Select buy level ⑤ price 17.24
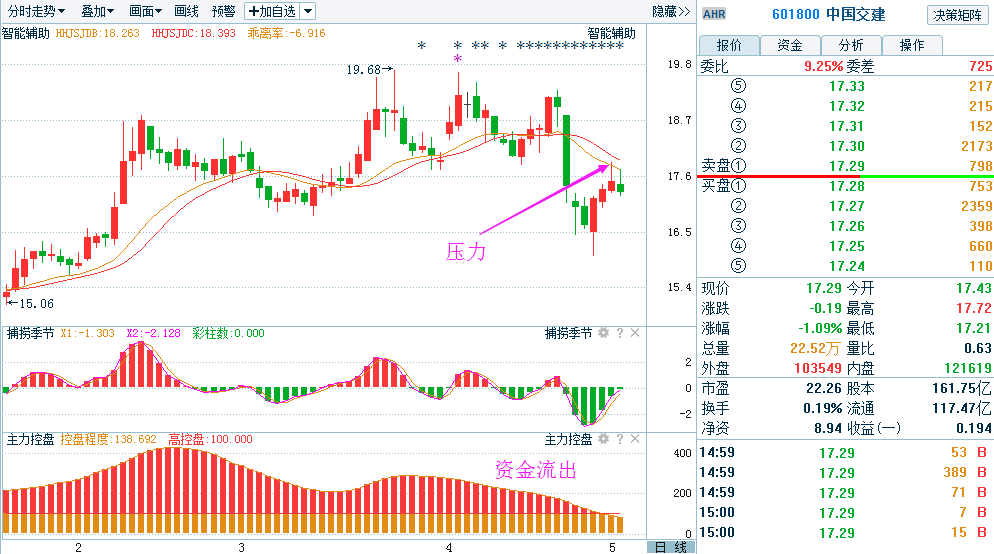 847,266
